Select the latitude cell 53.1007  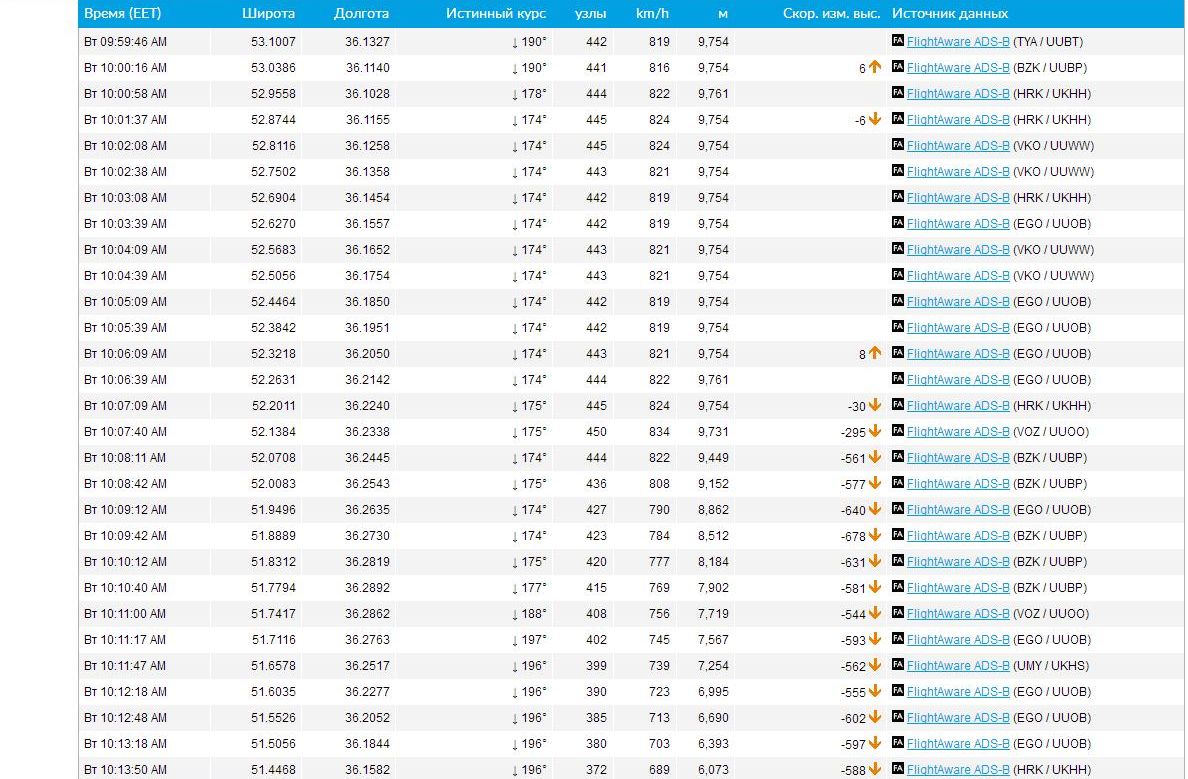pyautogui.click(x=273, y=42)
